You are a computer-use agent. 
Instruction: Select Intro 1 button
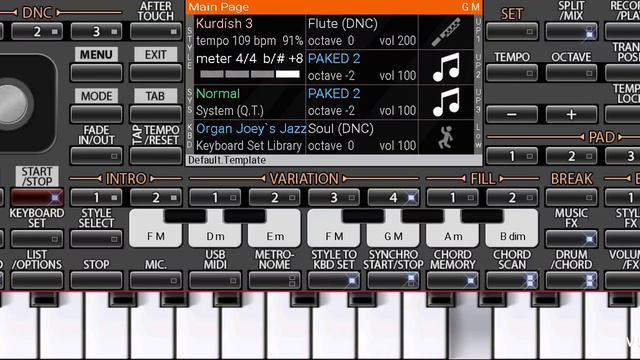click(x=96, y=198)
